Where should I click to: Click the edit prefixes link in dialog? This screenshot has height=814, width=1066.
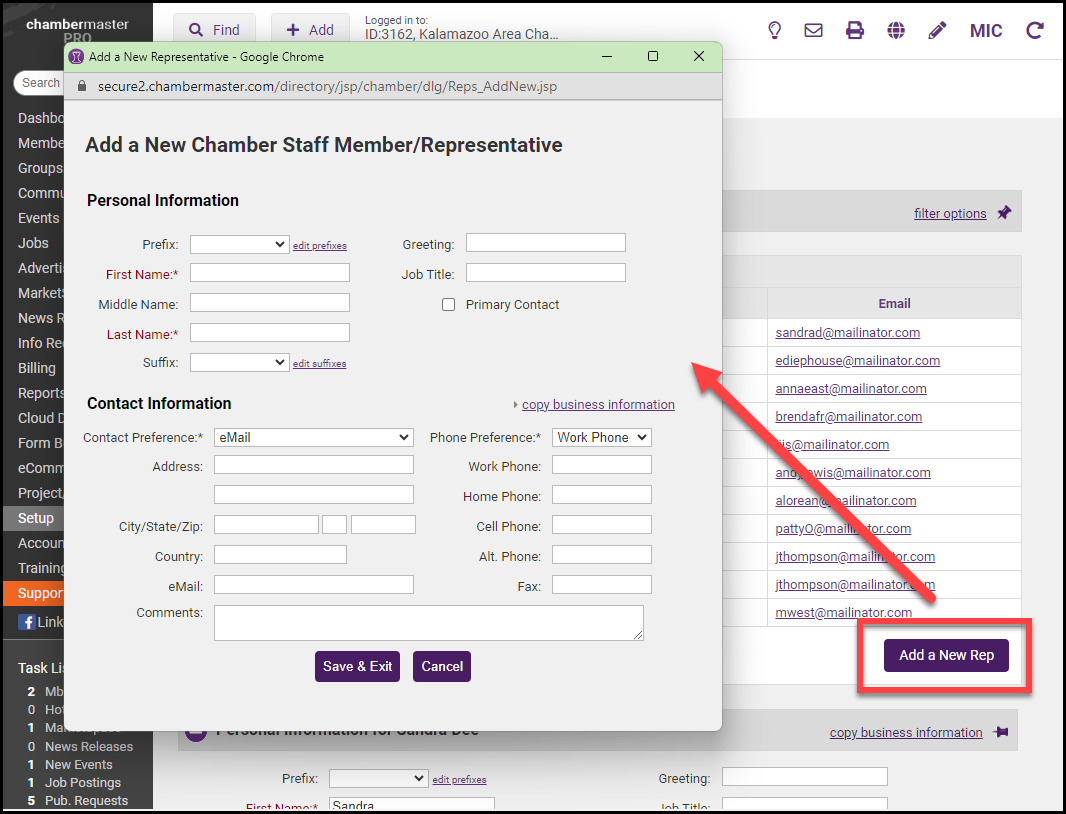pyautogui.click(x=319, y=245)
